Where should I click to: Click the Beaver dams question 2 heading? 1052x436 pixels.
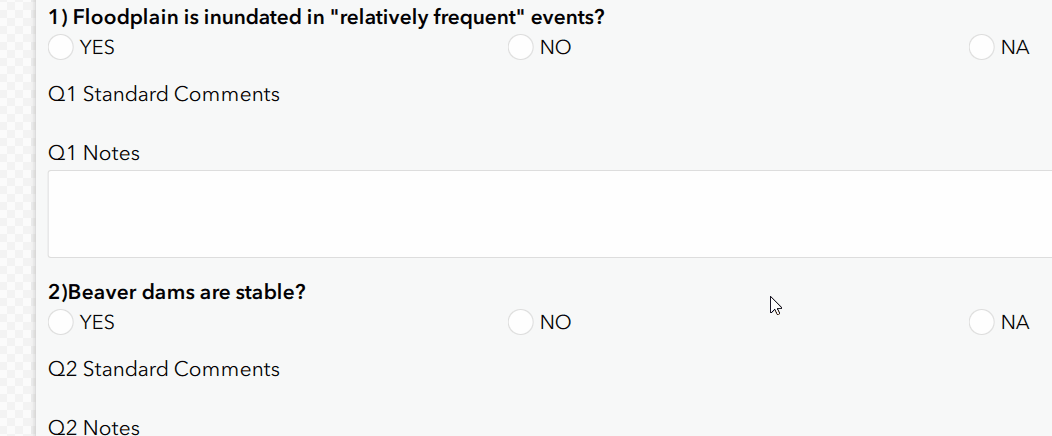(177, 293)
